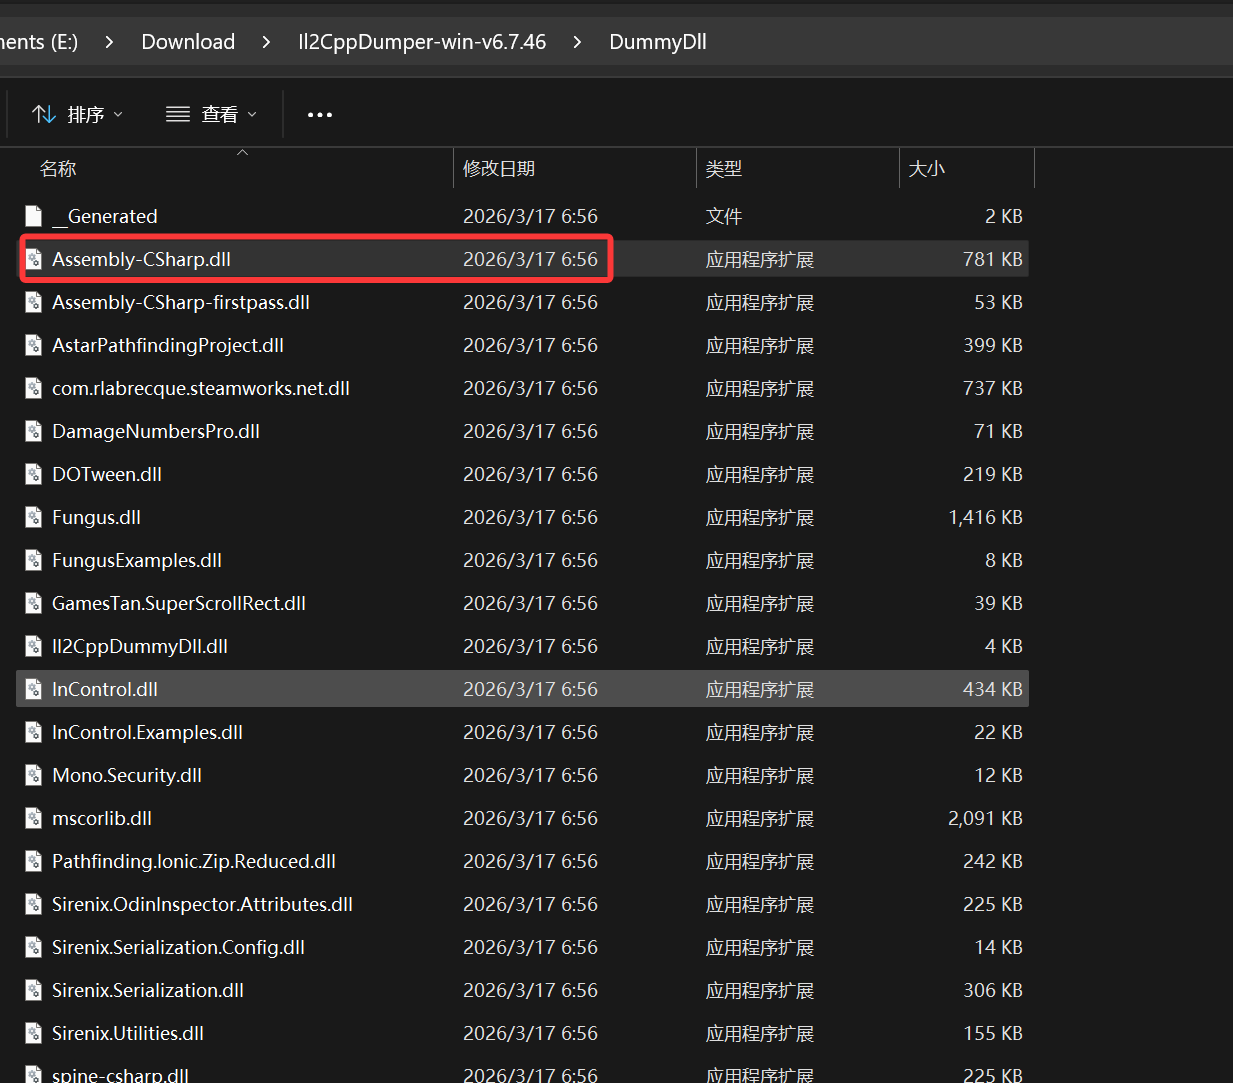Click the __Generated file icon
This screenshot has height=1083, width=1233.
click(34, 216)
